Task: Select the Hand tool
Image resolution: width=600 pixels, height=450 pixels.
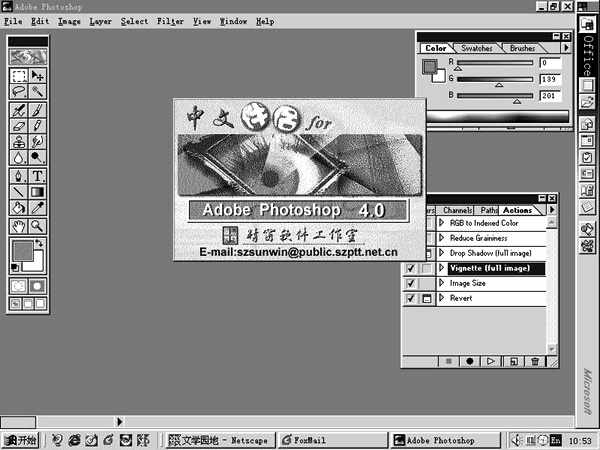Action: [18, 226]
